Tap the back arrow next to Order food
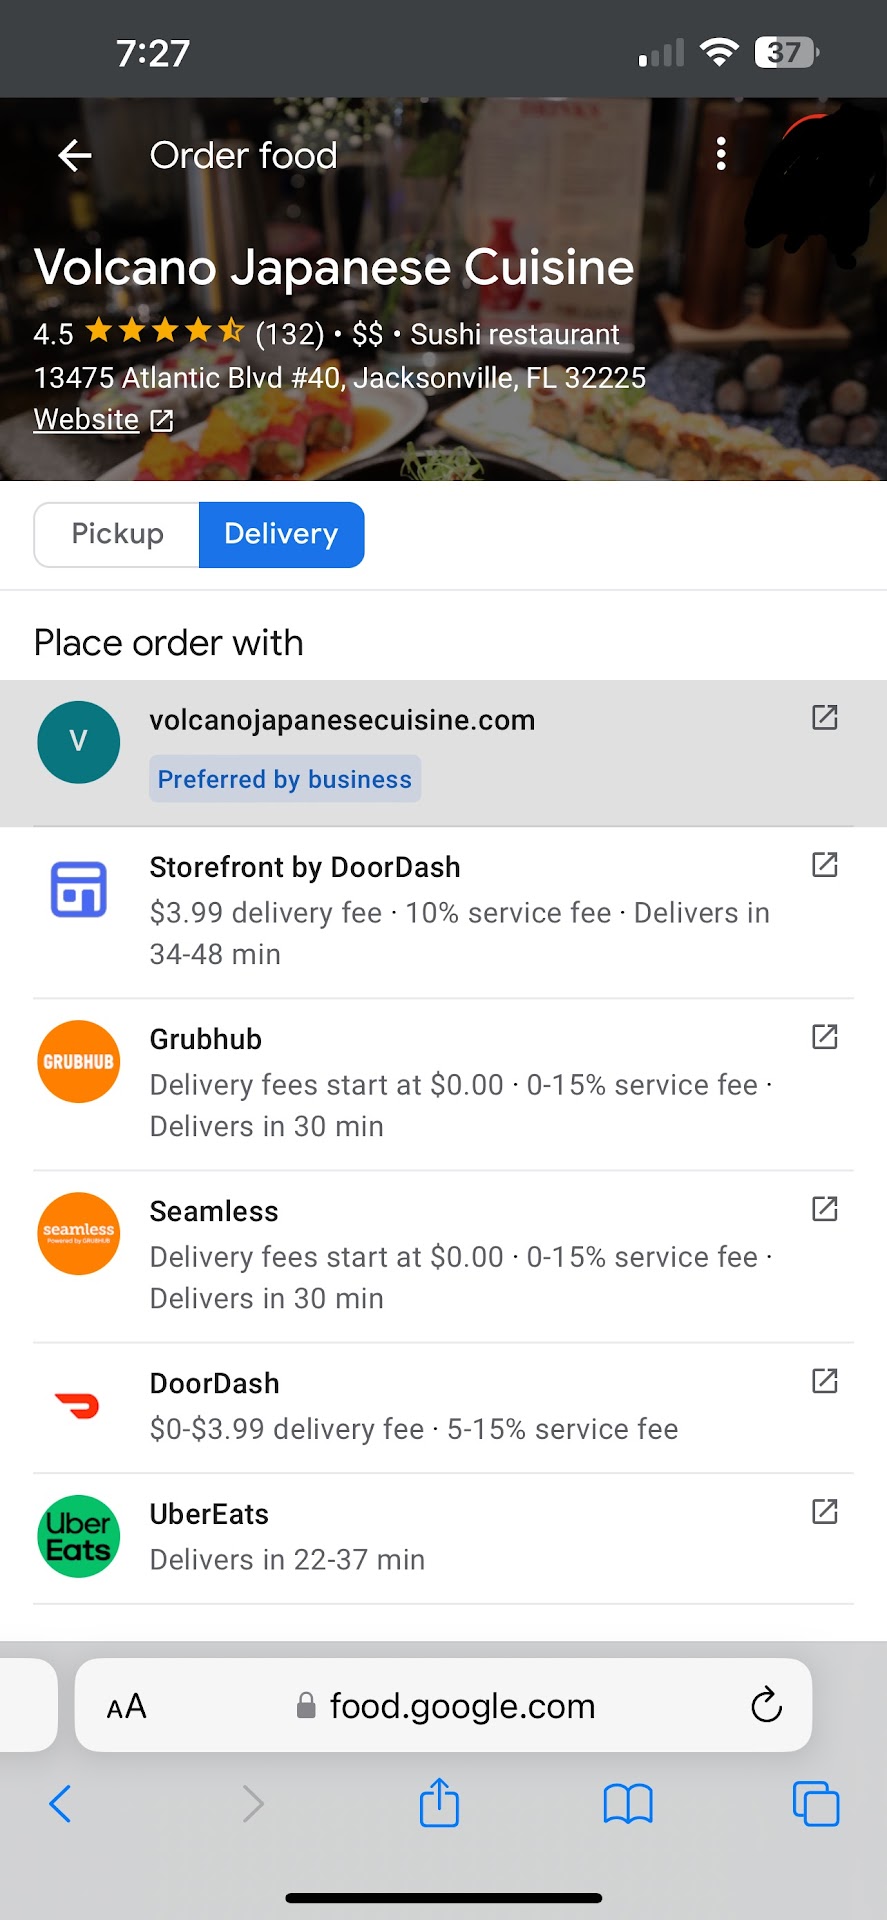887x1920 pixels. [75, 155]
